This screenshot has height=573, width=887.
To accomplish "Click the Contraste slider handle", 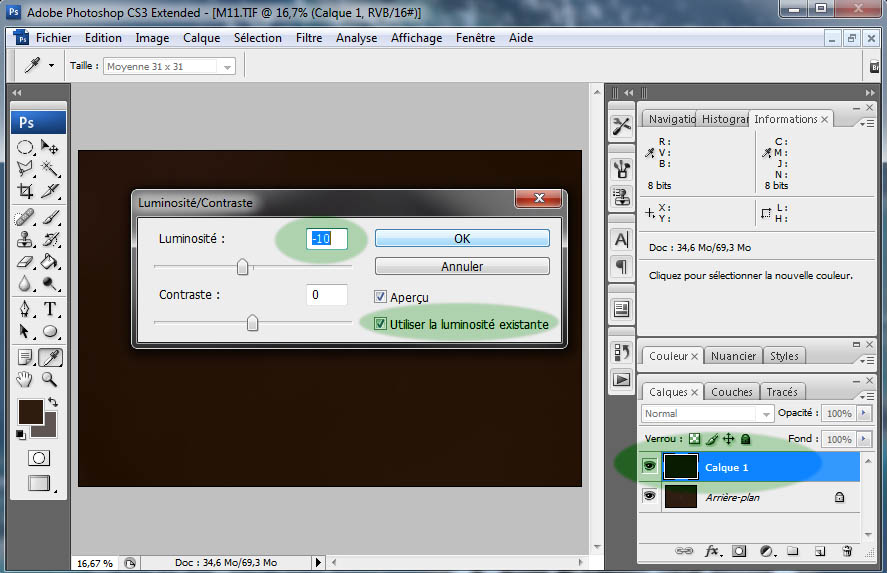I will point(252,322).
